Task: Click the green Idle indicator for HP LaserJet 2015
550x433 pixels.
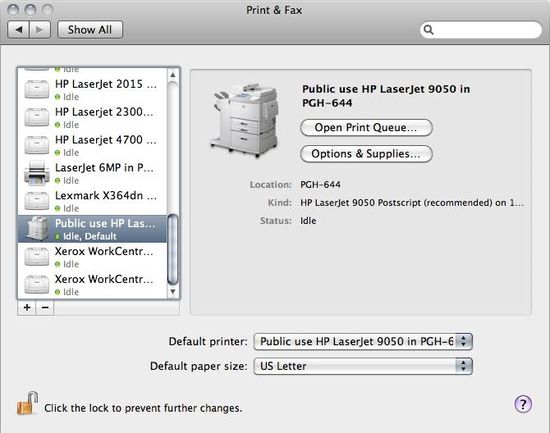Action: coord(58,97)
